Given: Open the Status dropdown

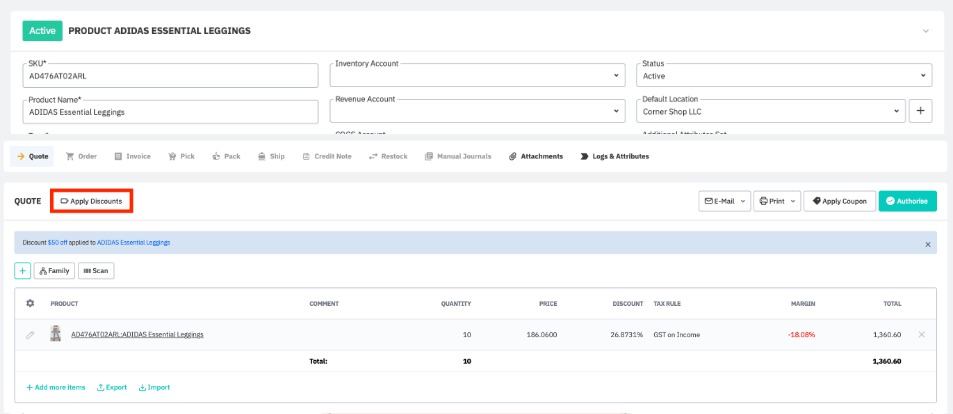Looking at the screenshot, I should click(921, 76).
